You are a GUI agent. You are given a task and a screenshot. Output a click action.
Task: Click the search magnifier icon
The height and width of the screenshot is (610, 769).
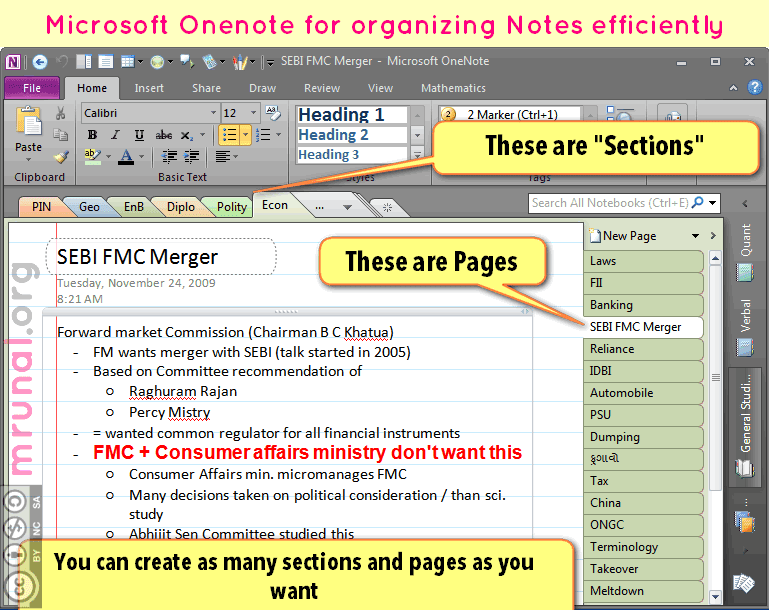pos(697,203)
